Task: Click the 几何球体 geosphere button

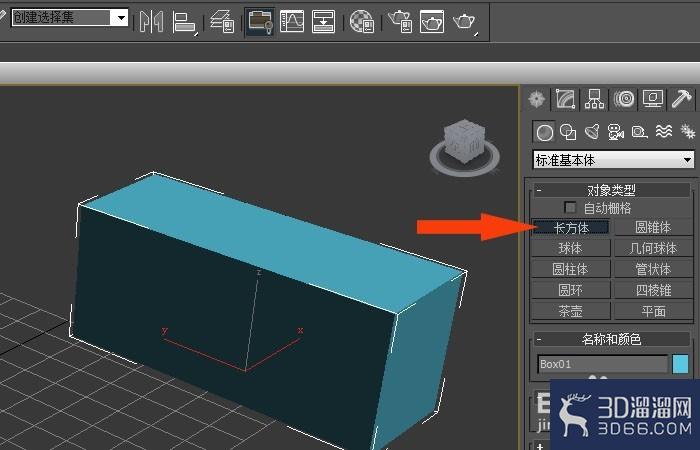Action: [654, 249]
